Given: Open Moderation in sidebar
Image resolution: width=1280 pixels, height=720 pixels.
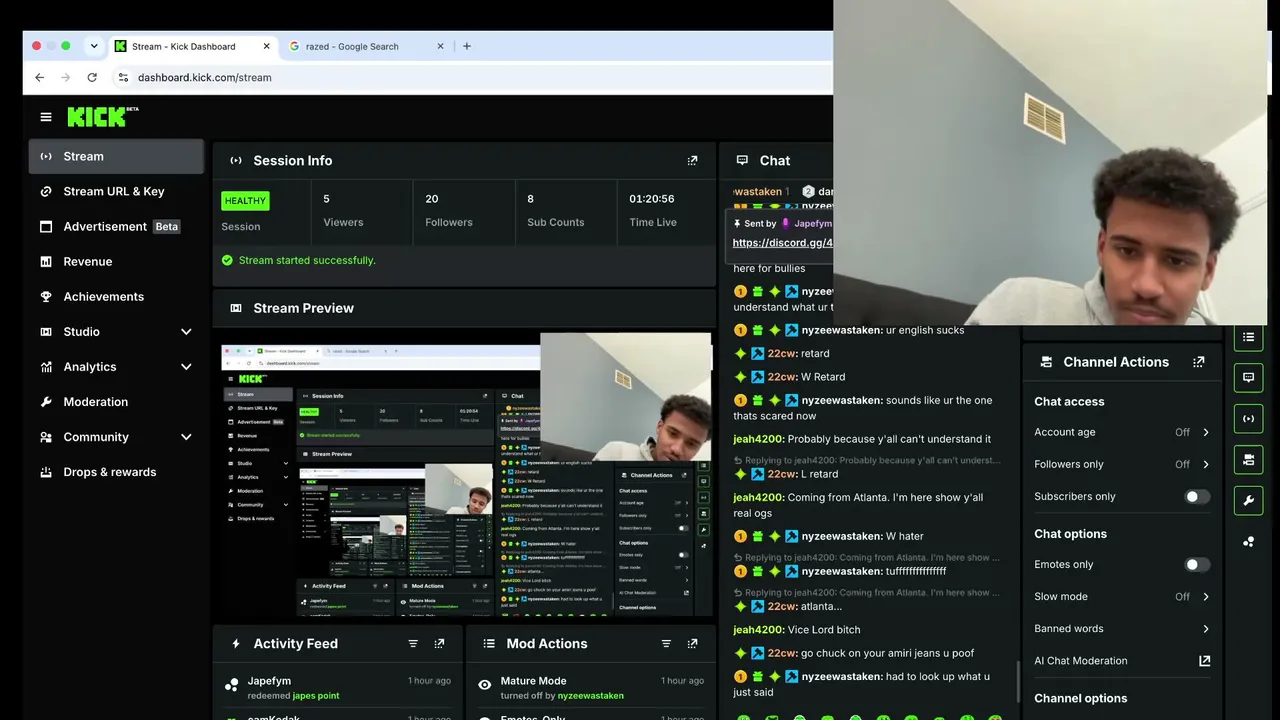Looking at the screenshot, I should point(116,402).
